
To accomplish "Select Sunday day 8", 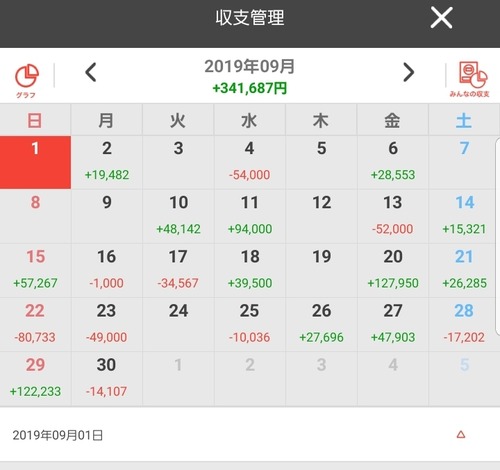I will pyautogui.click(x=35, y=216).
